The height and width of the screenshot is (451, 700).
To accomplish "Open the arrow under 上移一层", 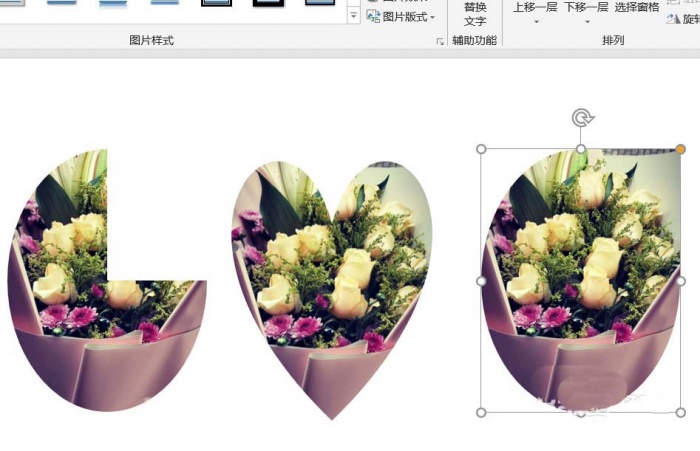I will [536, 21].
